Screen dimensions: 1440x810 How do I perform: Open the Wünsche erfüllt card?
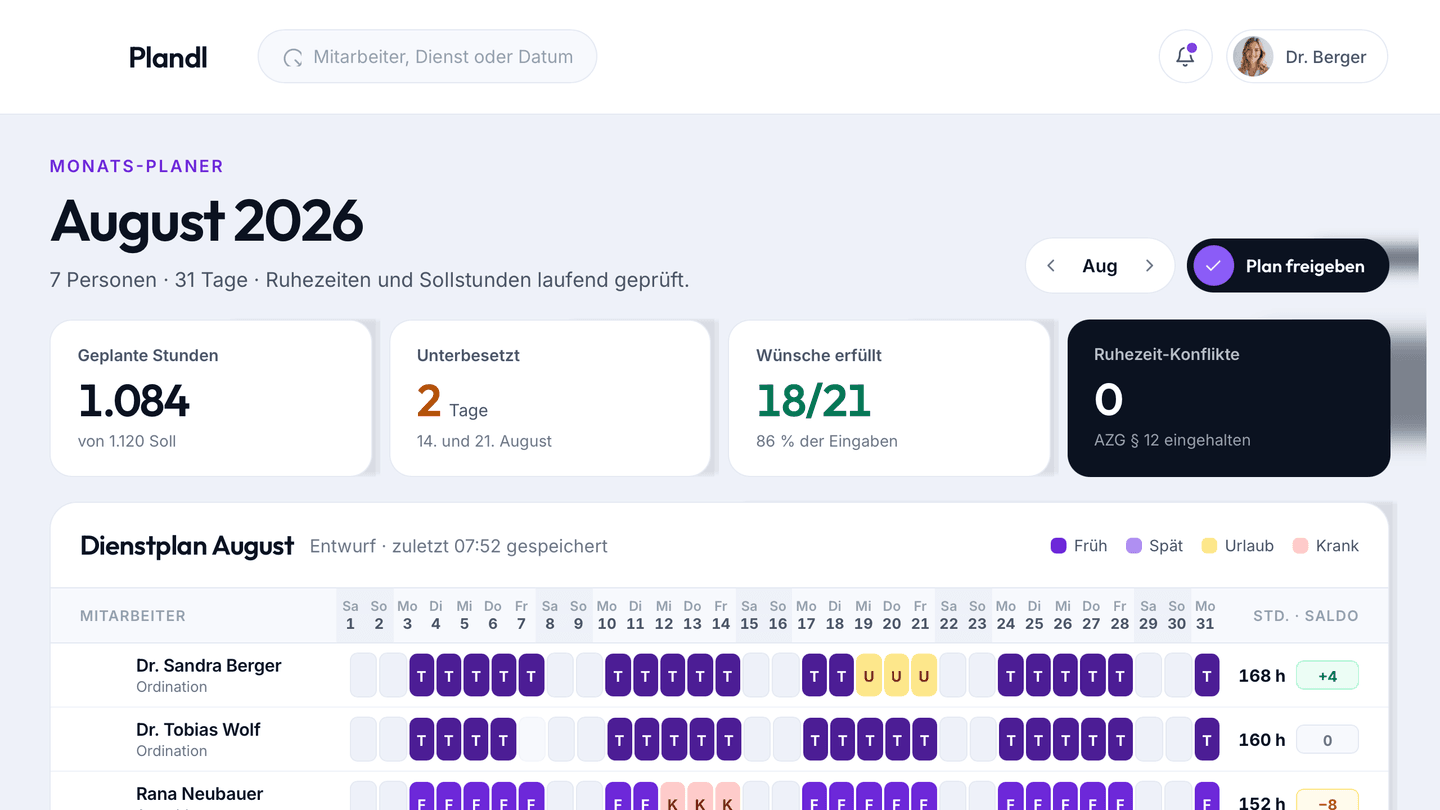(889, 398)
